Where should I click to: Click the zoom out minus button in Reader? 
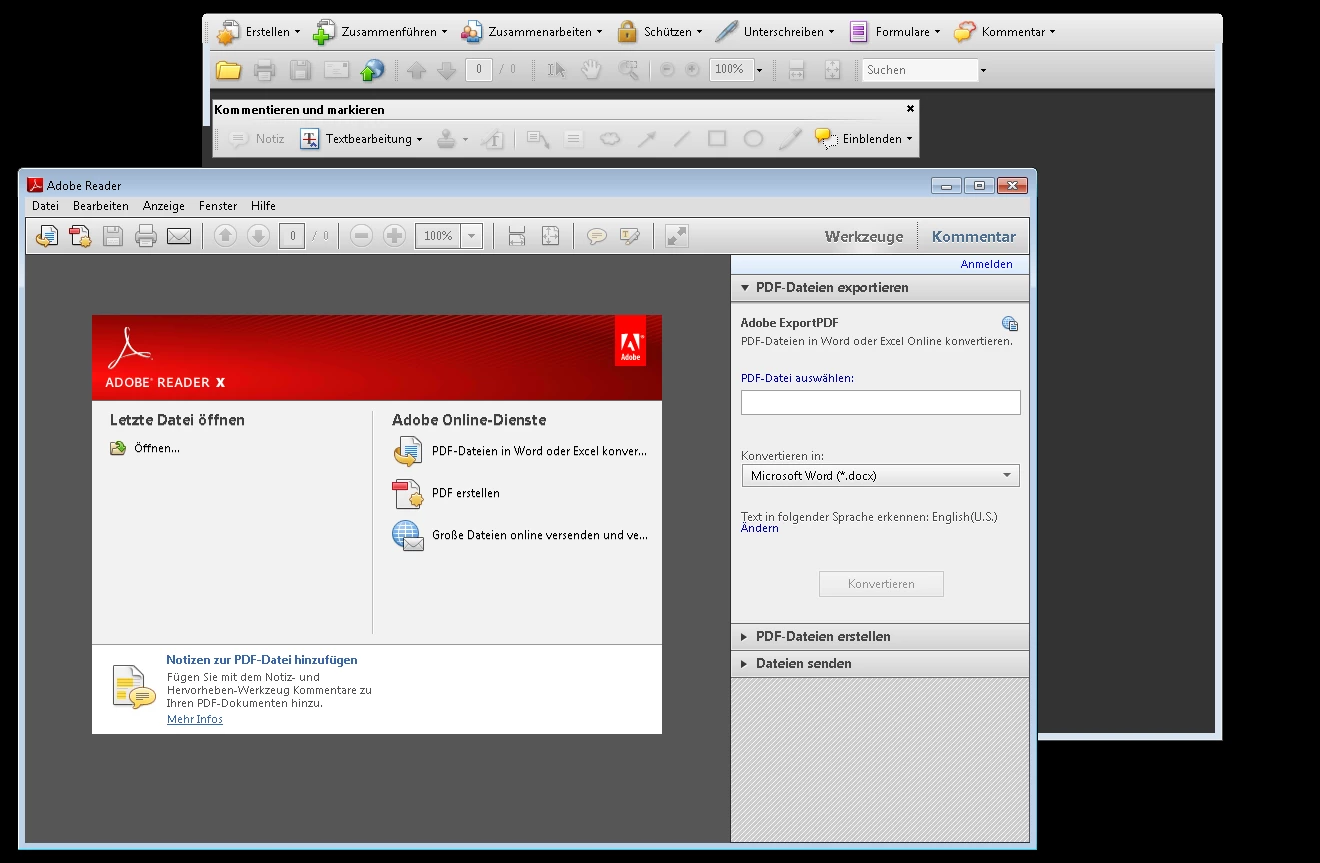pyautogui.click(x=362, y=236)
